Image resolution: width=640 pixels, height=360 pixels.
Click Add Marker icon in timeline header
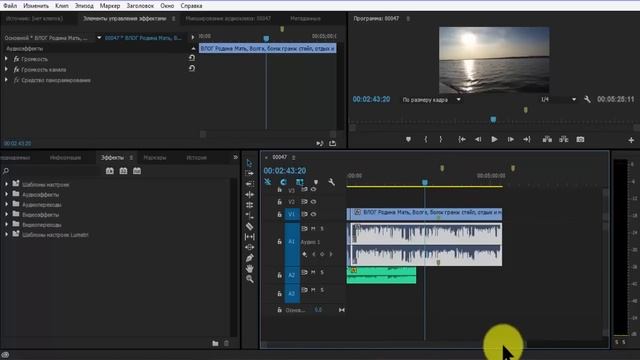pos(316,182)
